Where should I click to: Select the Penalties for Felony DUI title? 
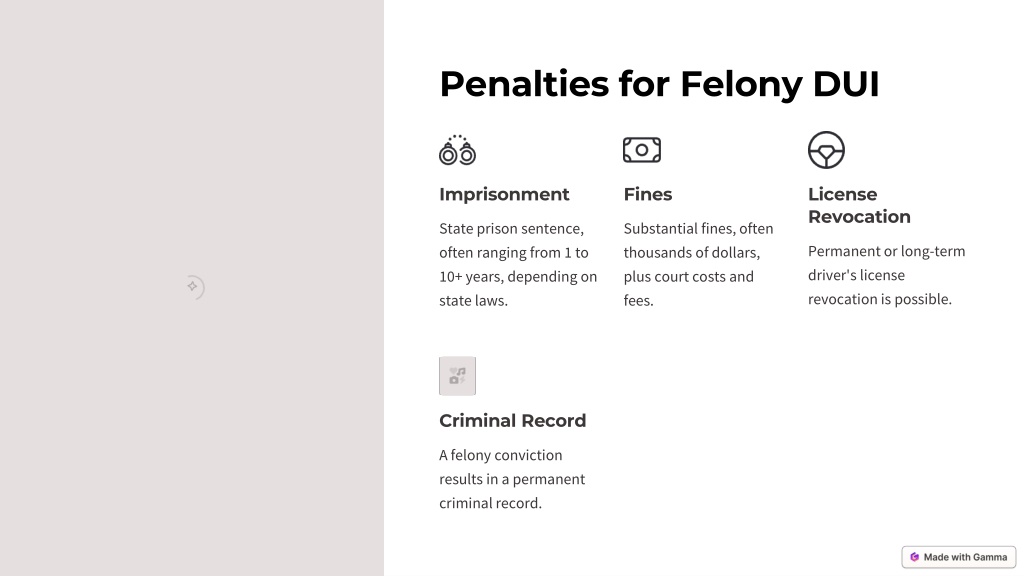(x=659, y=84)
